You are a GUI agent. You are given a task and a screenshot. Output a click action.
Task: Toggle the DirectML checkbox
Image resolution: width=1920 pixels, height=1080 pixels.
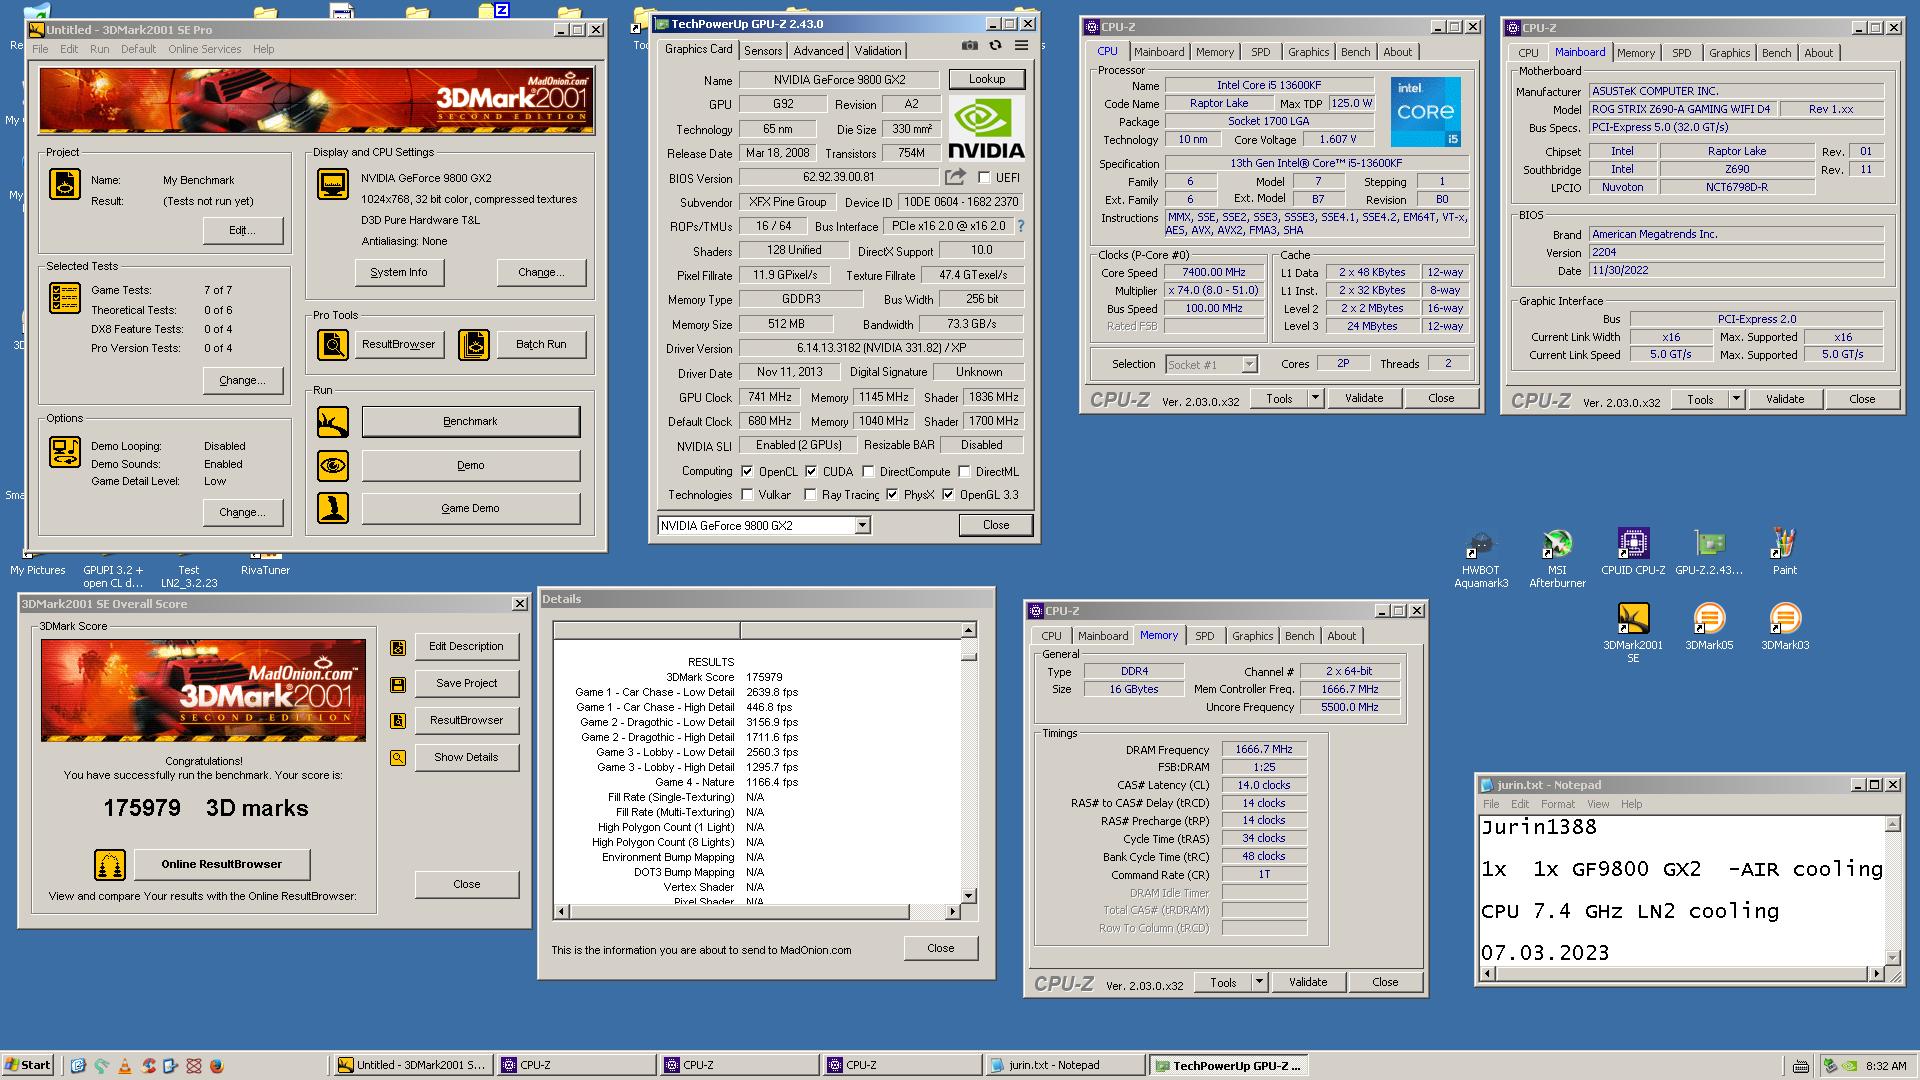tap(964, 472)
